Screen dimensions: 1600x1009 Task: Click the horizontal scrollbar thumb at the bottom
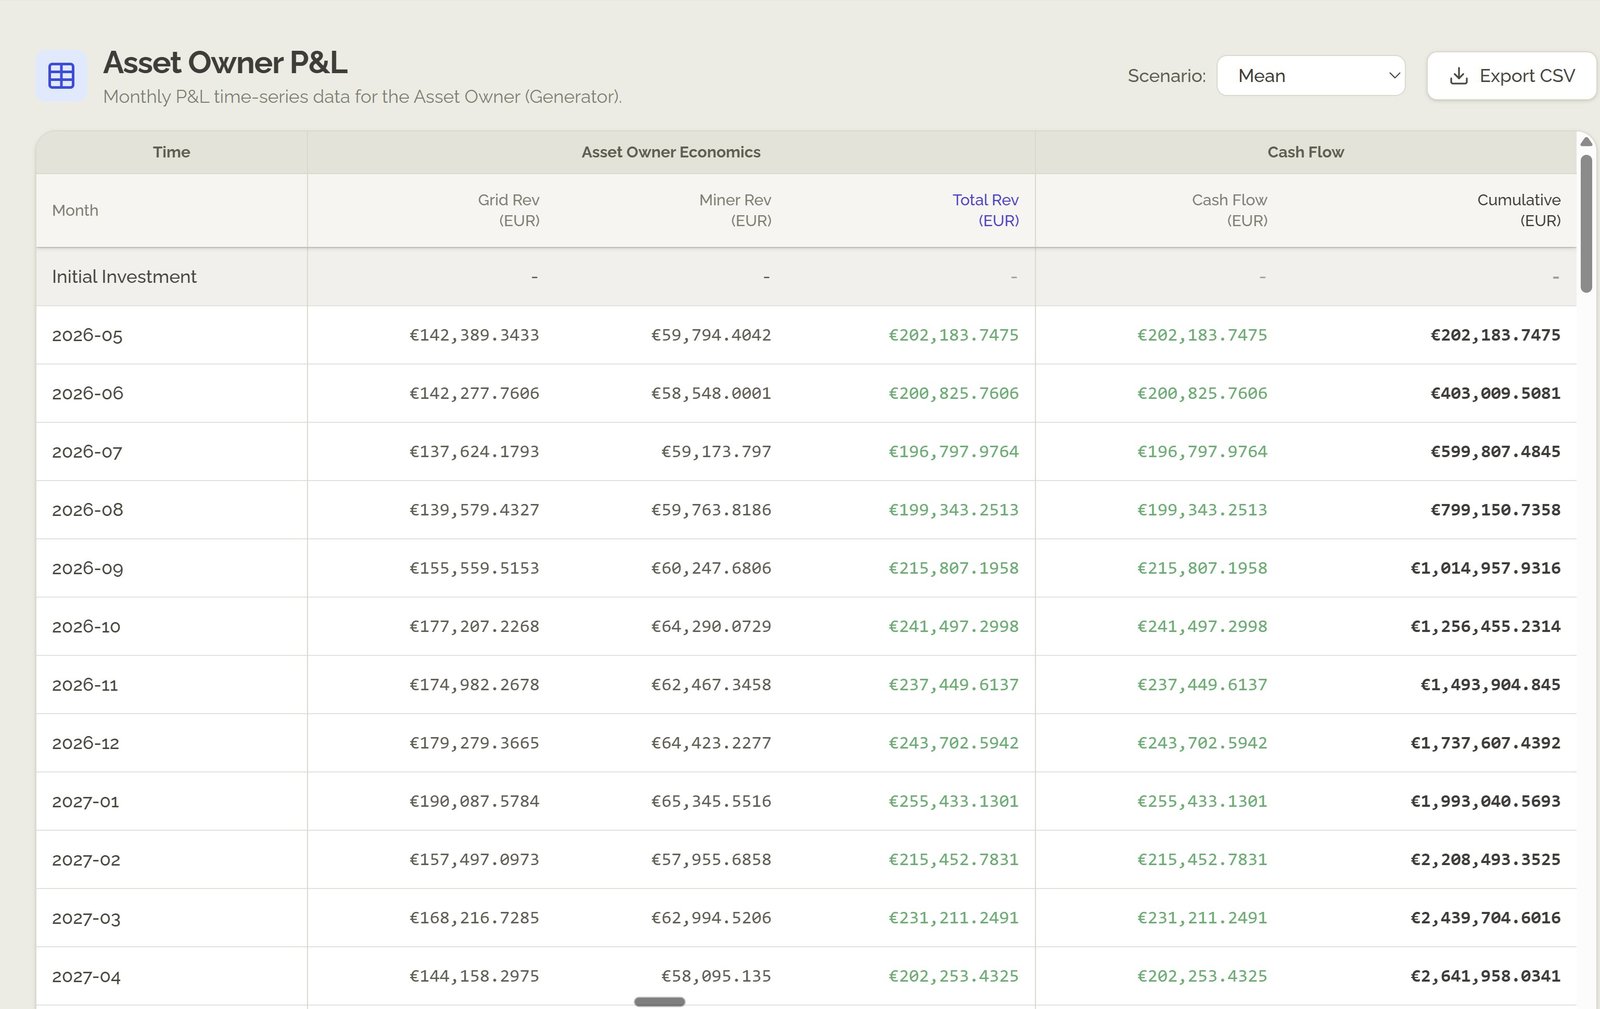point(660,1001)
